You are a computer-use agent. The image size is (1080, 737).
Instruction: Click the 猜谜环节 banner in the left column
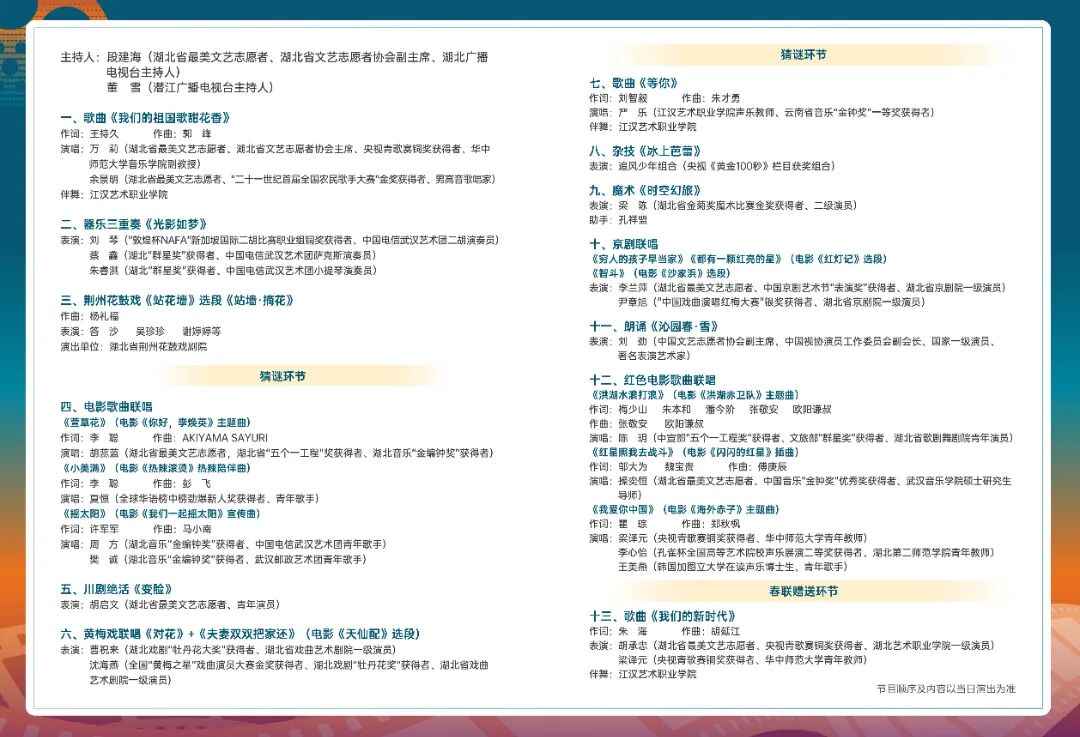pyautogui.click(x=283, y=377)
